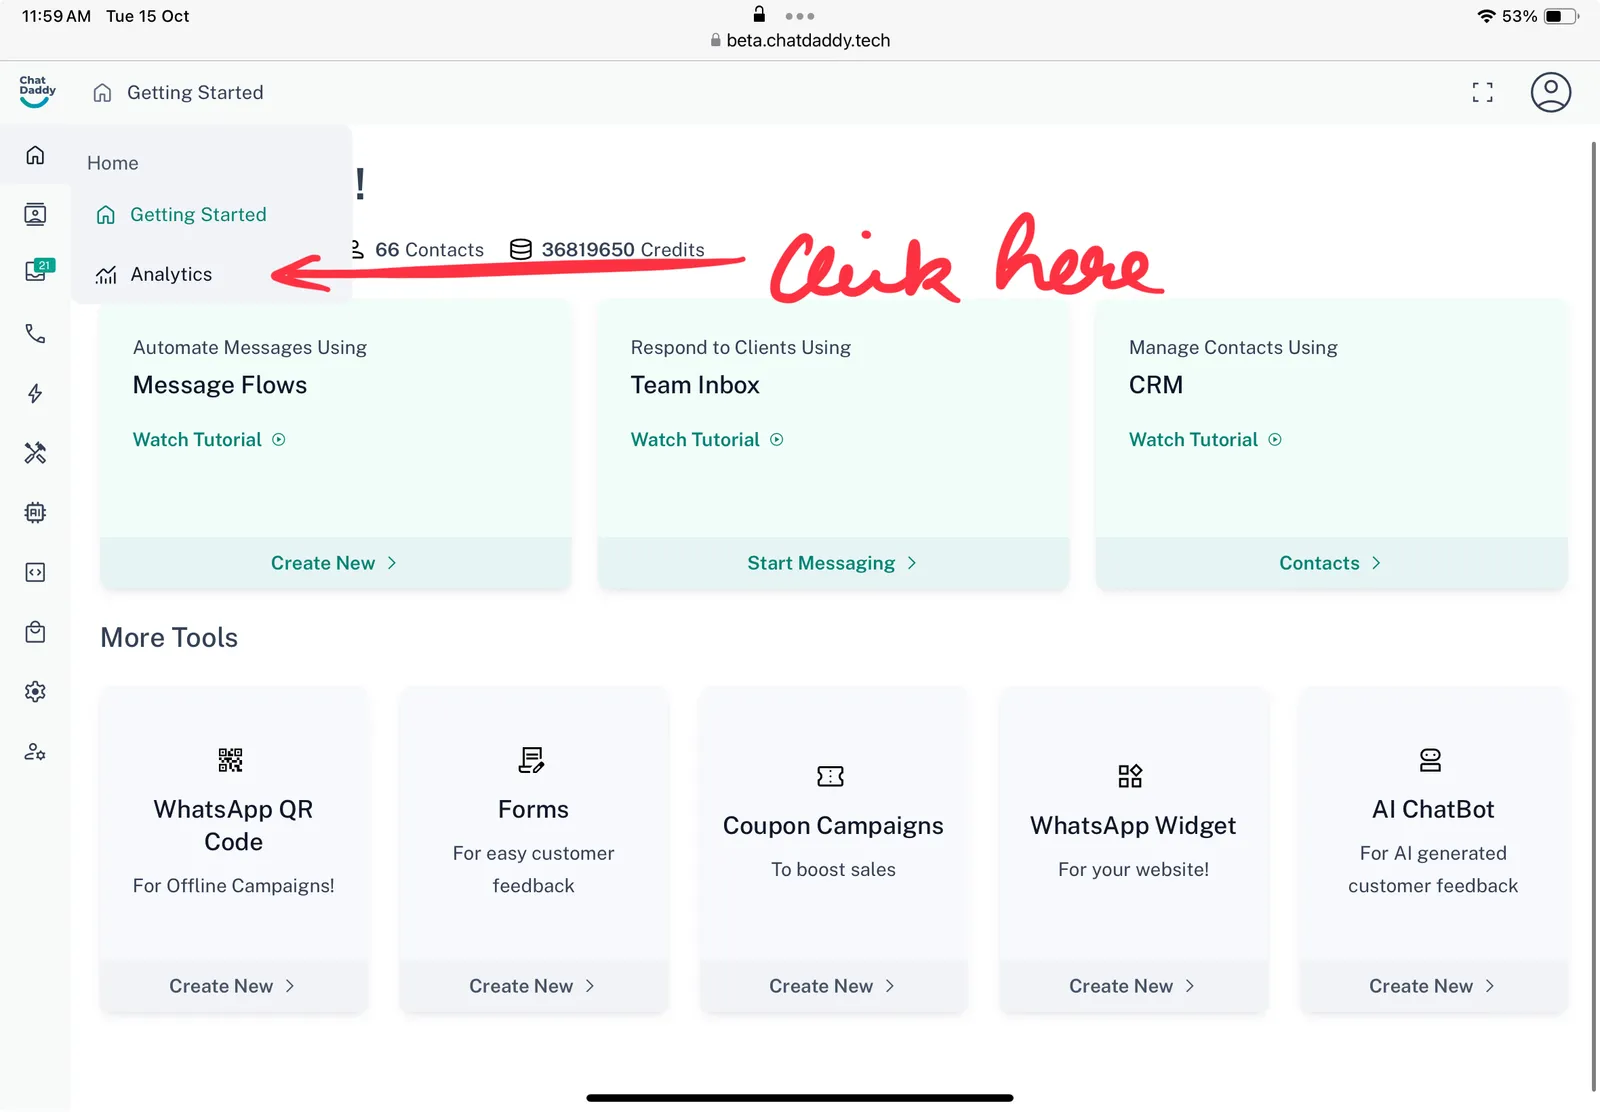Open the AI chip sidebar icon

point(35,512)
